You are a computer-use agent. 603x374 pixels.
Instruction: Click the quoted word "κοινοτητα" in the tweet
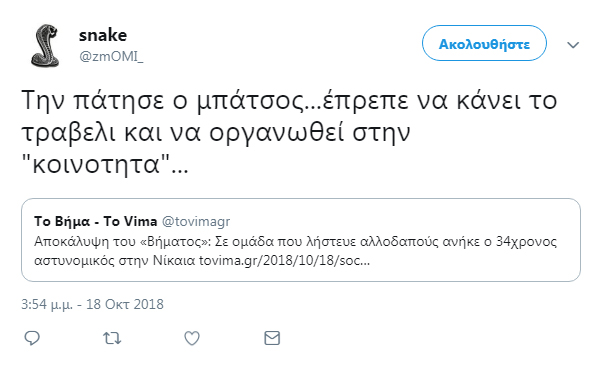click(96, 164)
